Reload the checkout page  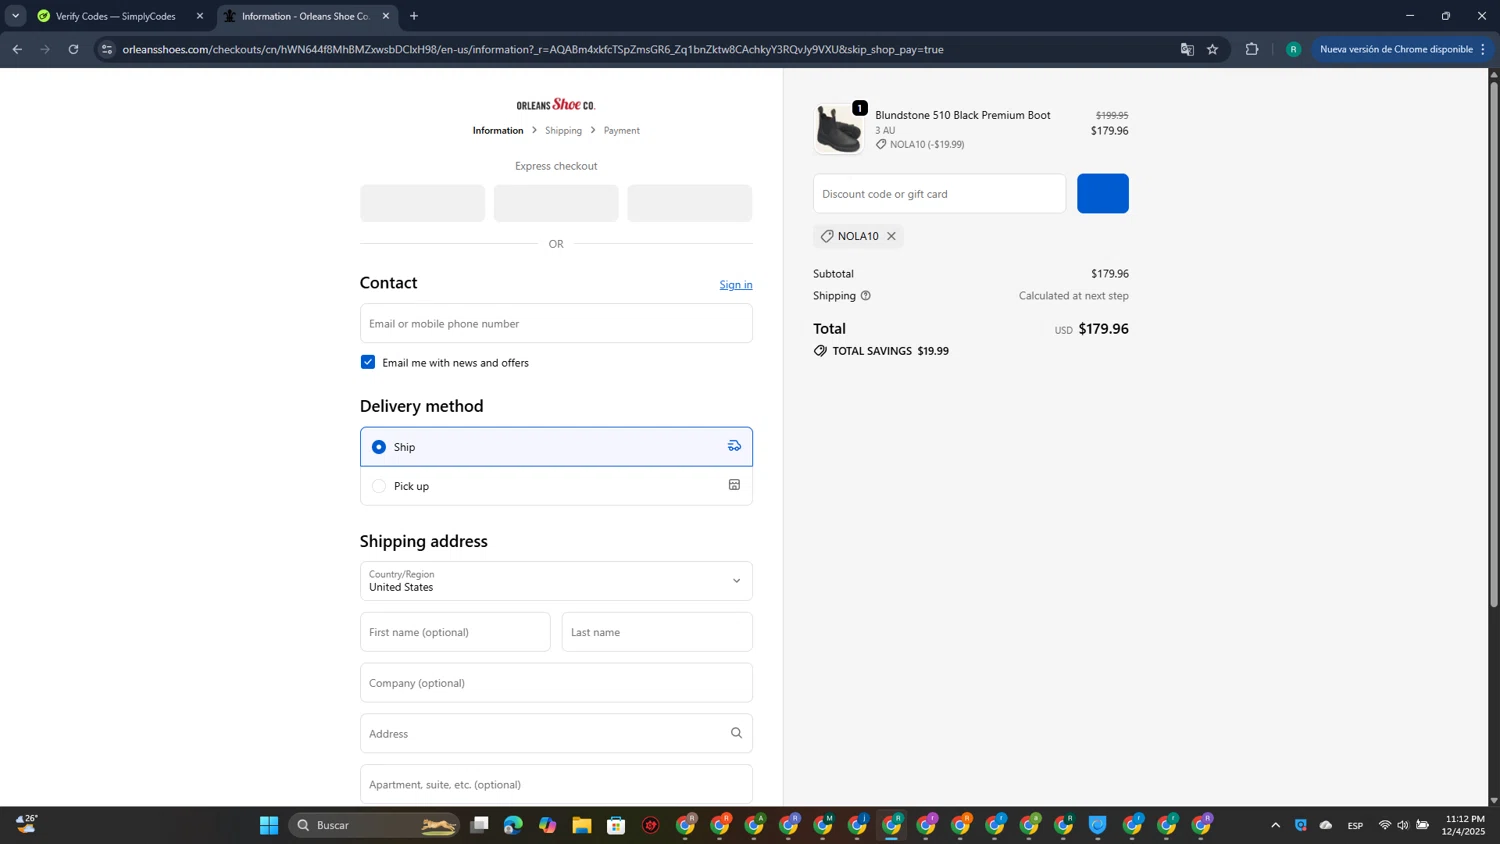point(73,49)
